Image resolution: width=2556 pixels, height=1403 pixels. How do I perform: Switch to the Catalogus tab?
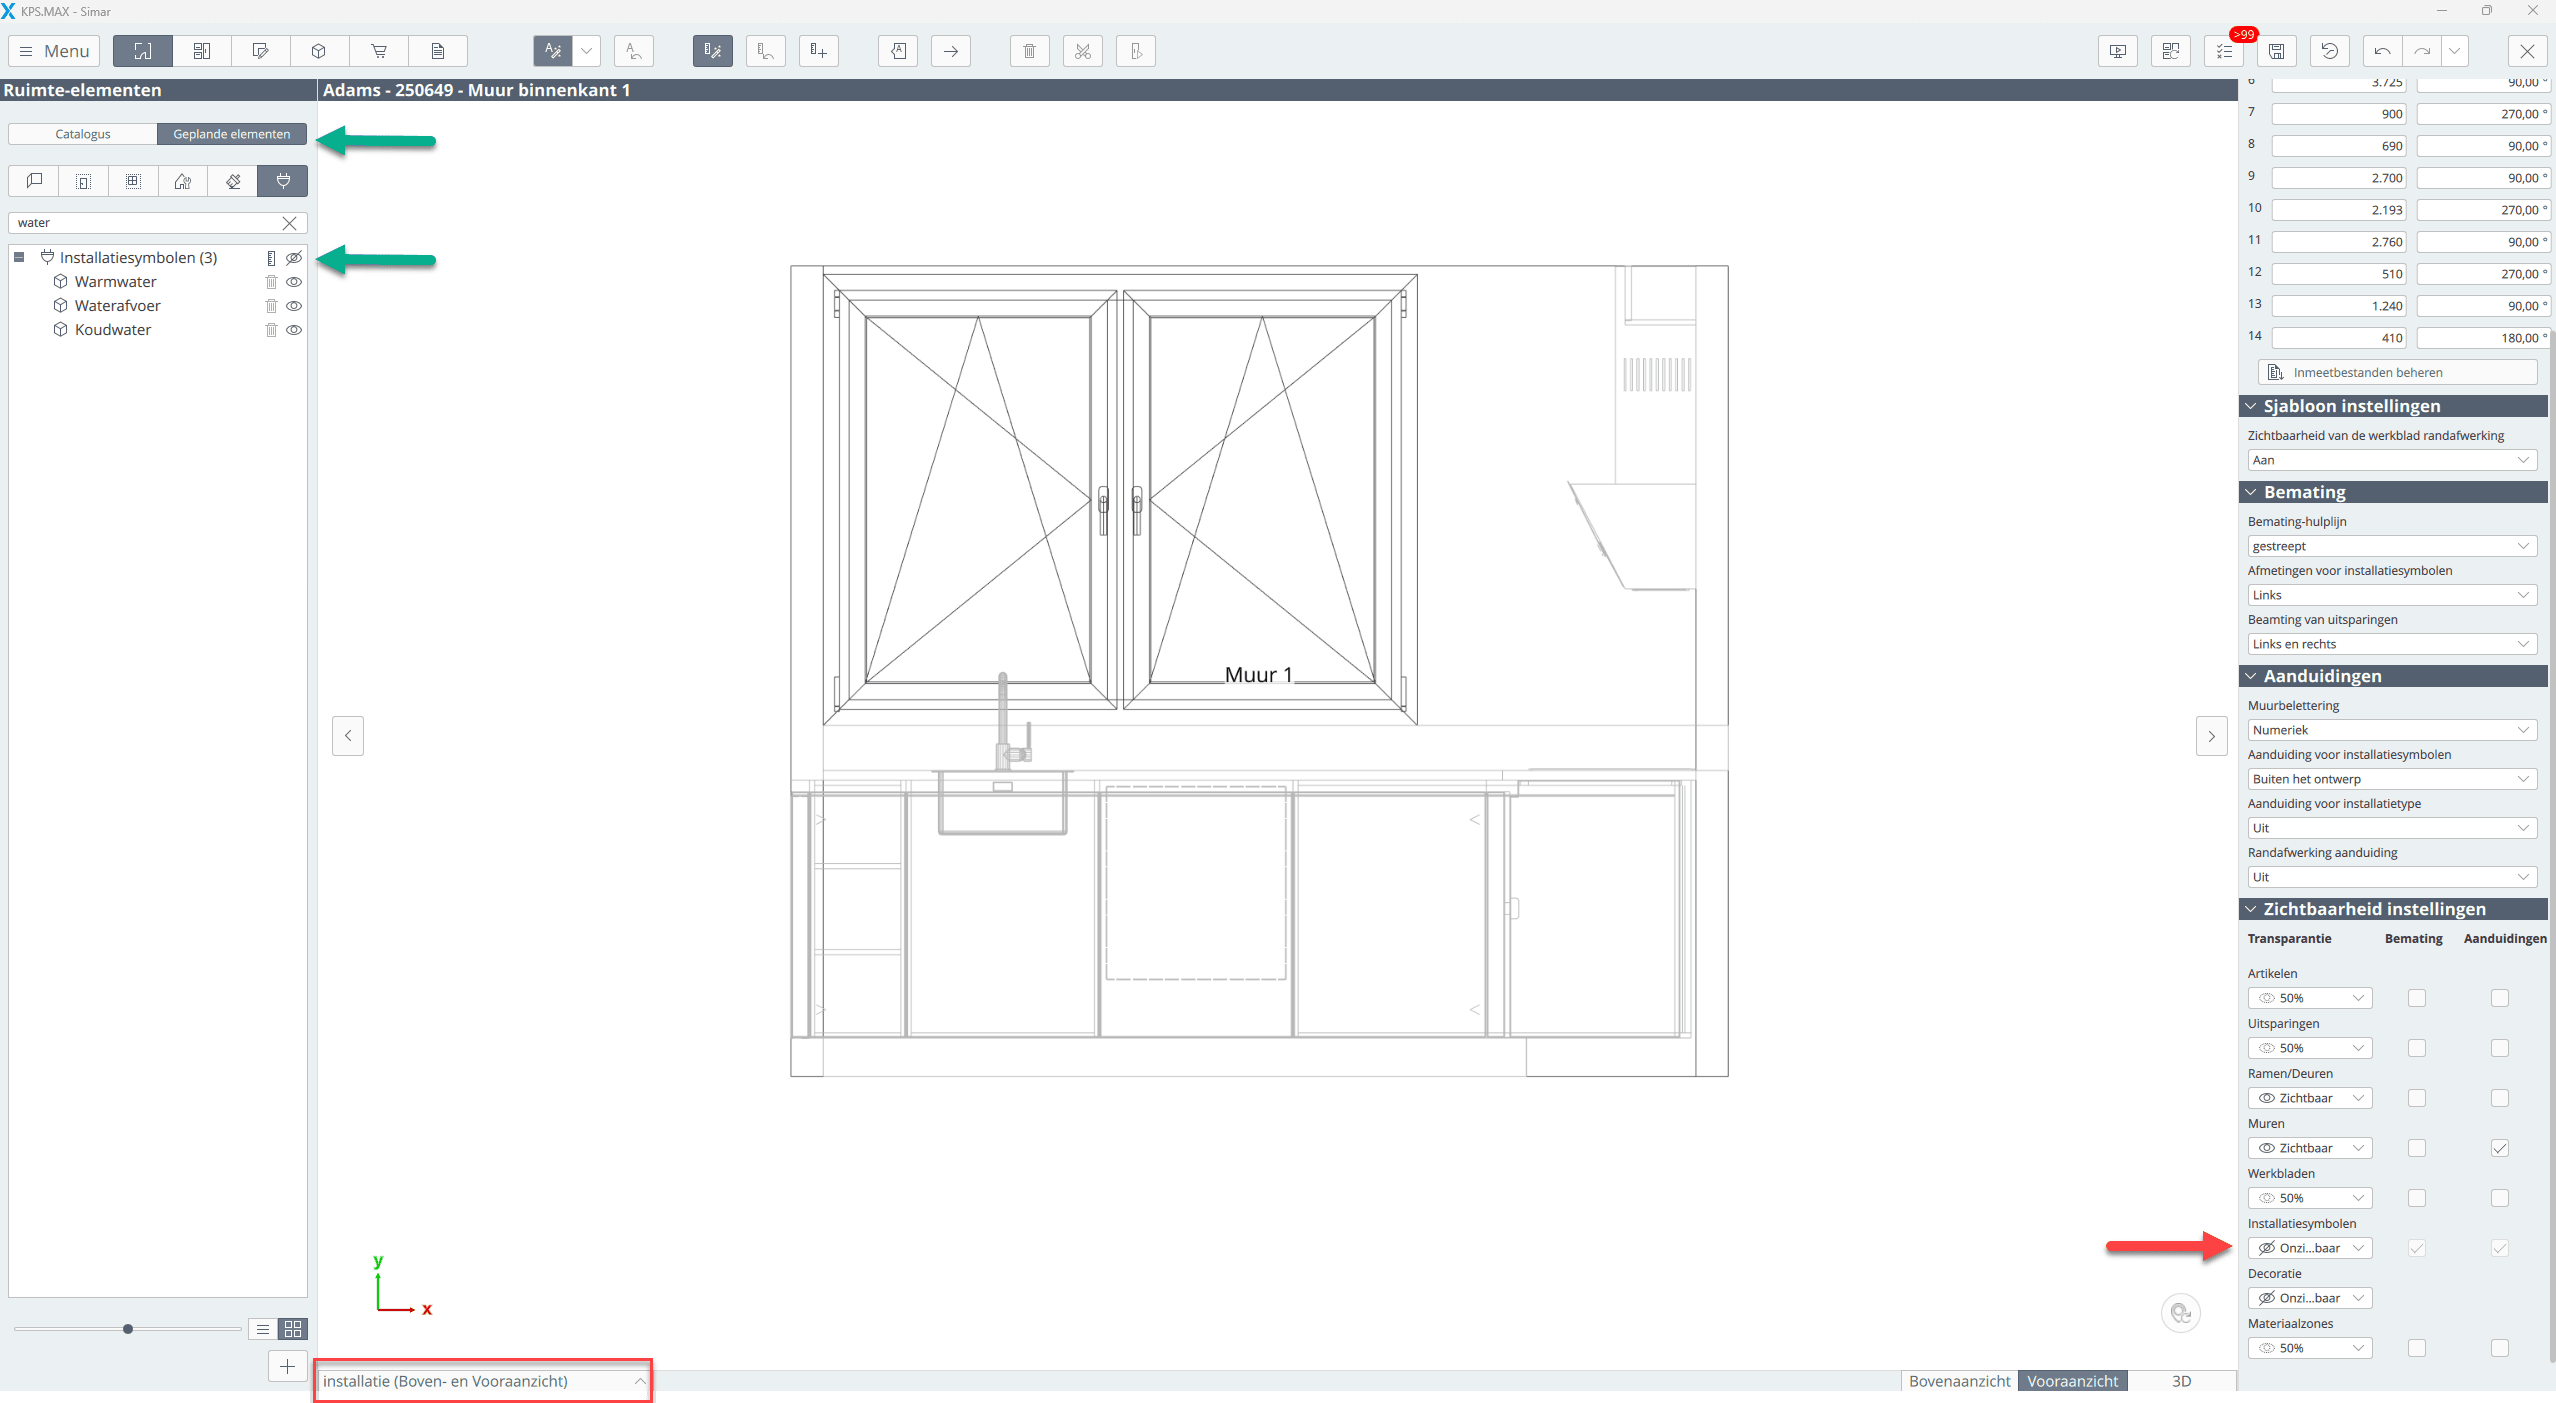(83, 134)
